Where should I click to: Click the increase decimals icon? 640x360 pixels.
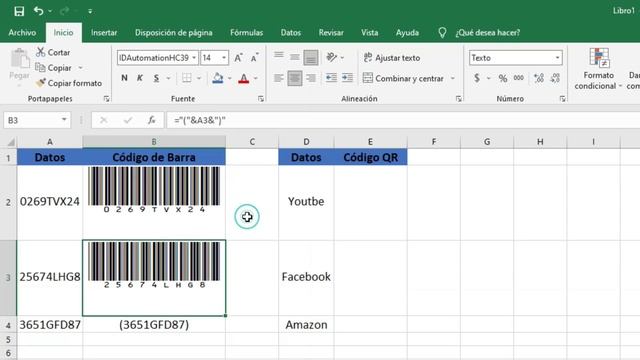pos(539,78)
